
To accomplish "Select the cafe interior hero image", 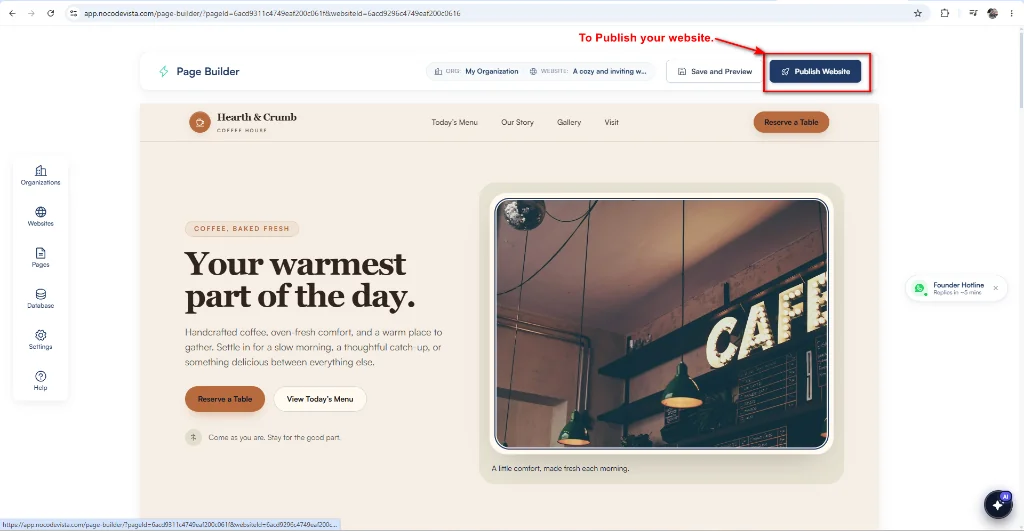I will [x=661, y=324].
